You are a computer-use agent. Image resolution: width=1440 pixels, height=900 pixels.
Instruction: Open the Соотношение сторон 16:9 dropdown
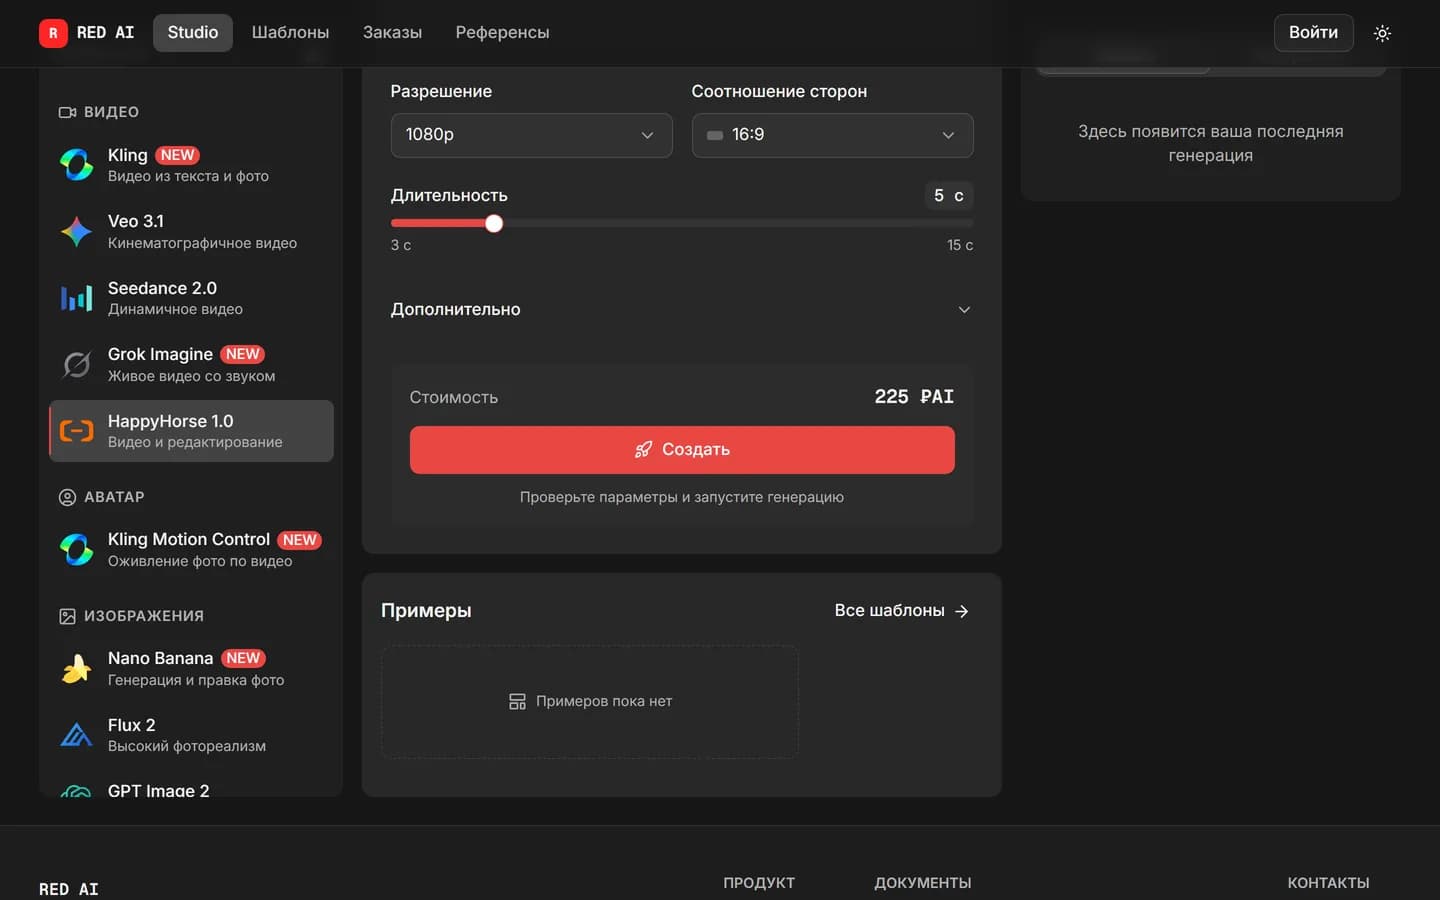point(832,135)
